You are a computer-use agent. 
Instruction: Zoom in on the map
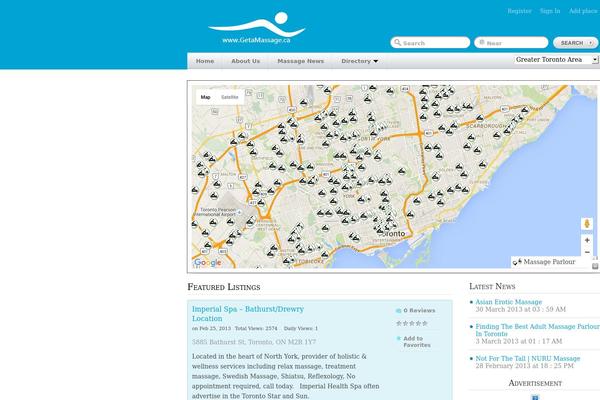tap(587, 240)
